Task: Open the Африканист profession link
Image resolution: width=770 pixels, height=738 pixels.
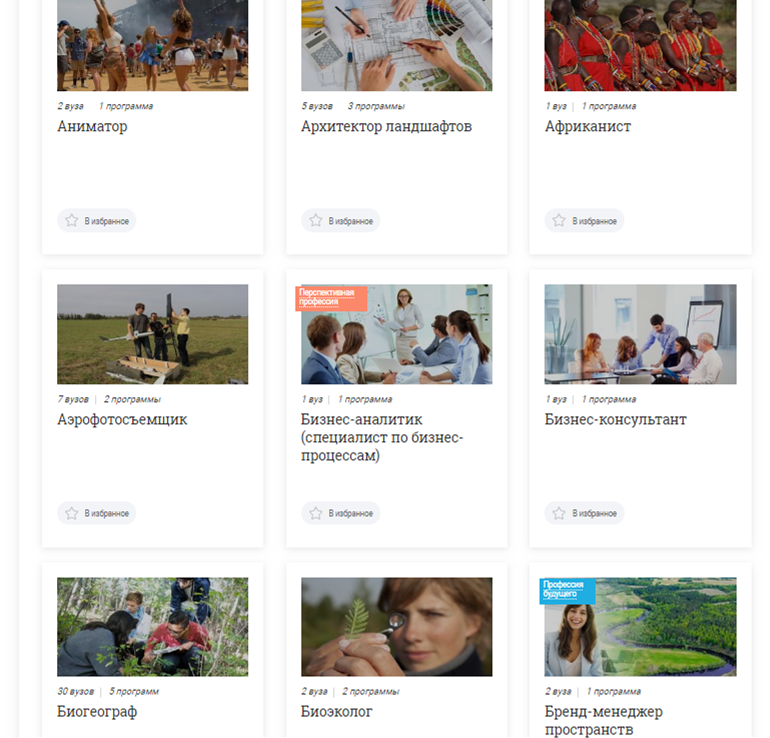Action: pyautogui.click(x=588, y=126)
